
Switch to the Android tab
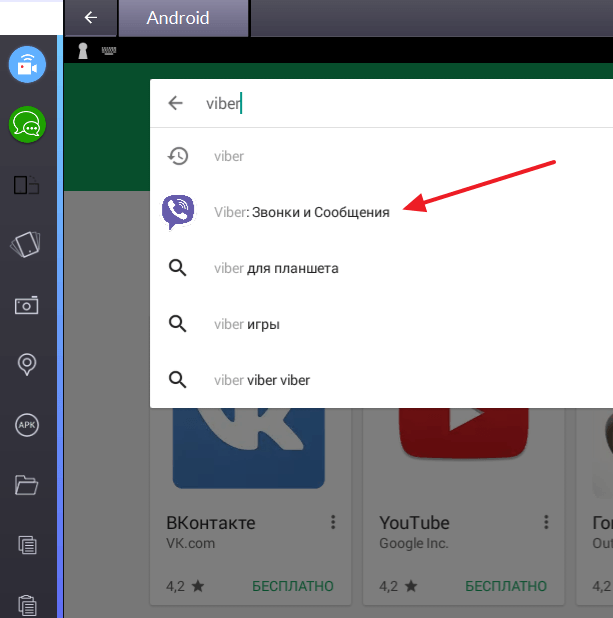tap(184, 18)
